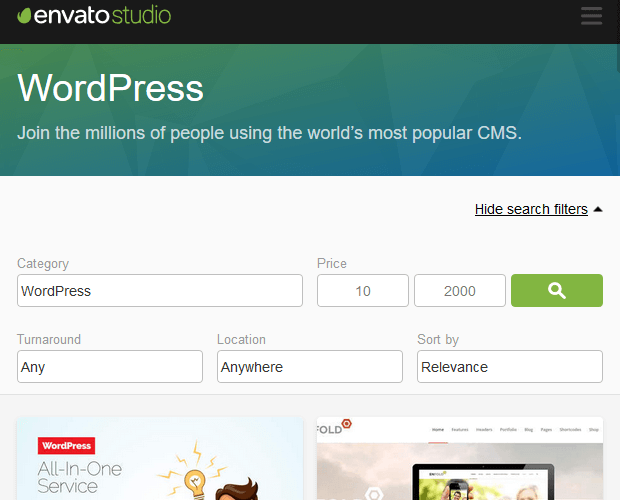The height and width of the screenshot is (500, 620).
Task: Click the green search magnifier button
Action: tap(557, 291)
